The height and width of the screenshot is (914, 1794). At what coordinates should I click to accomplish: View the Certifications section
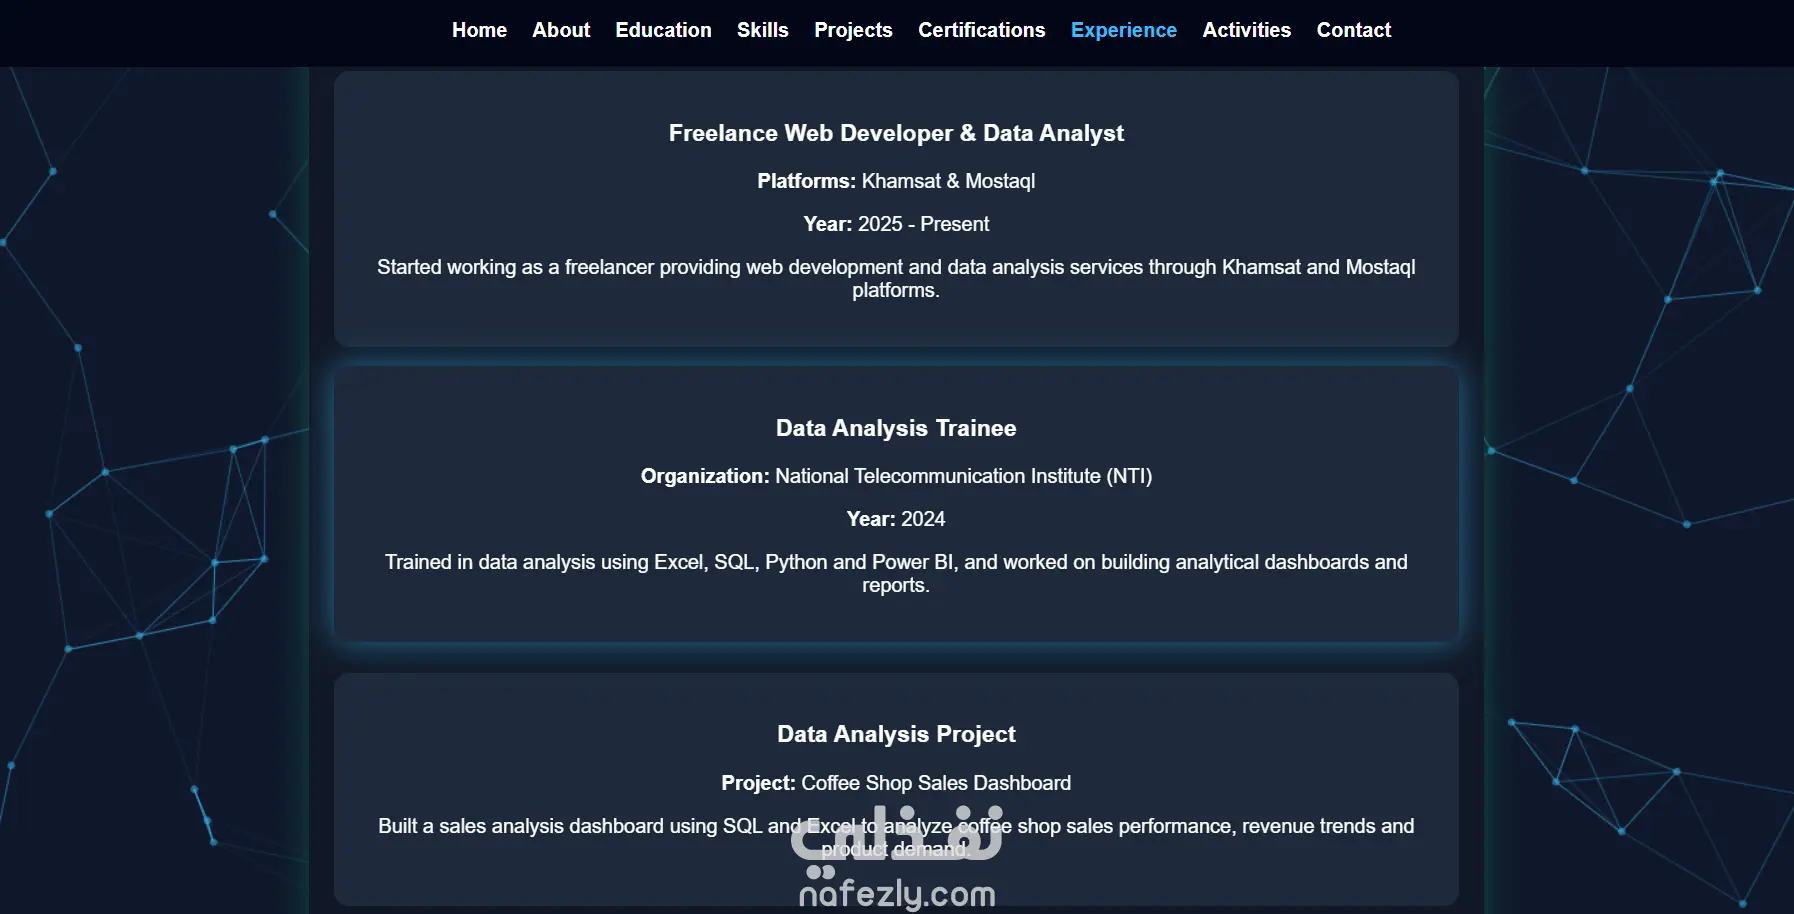[x=981, y=30]
